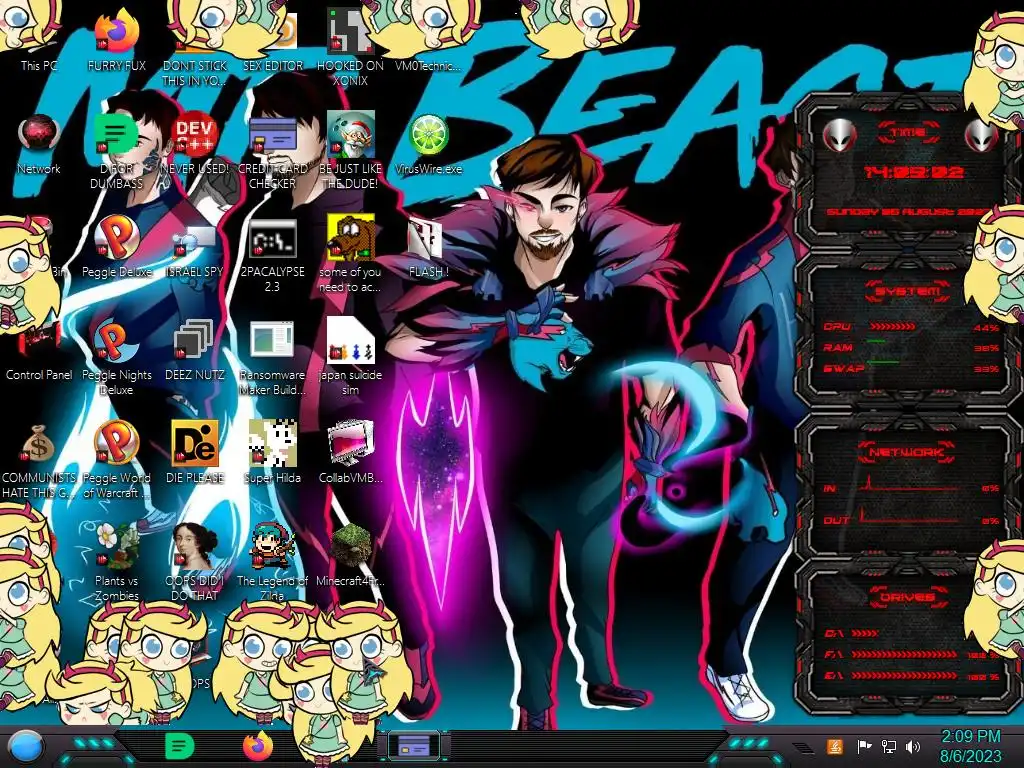The width and height of the screenshot is (1024, 768).
Task: Click the DRIVES widget header
Action: (x=907, y=597)
